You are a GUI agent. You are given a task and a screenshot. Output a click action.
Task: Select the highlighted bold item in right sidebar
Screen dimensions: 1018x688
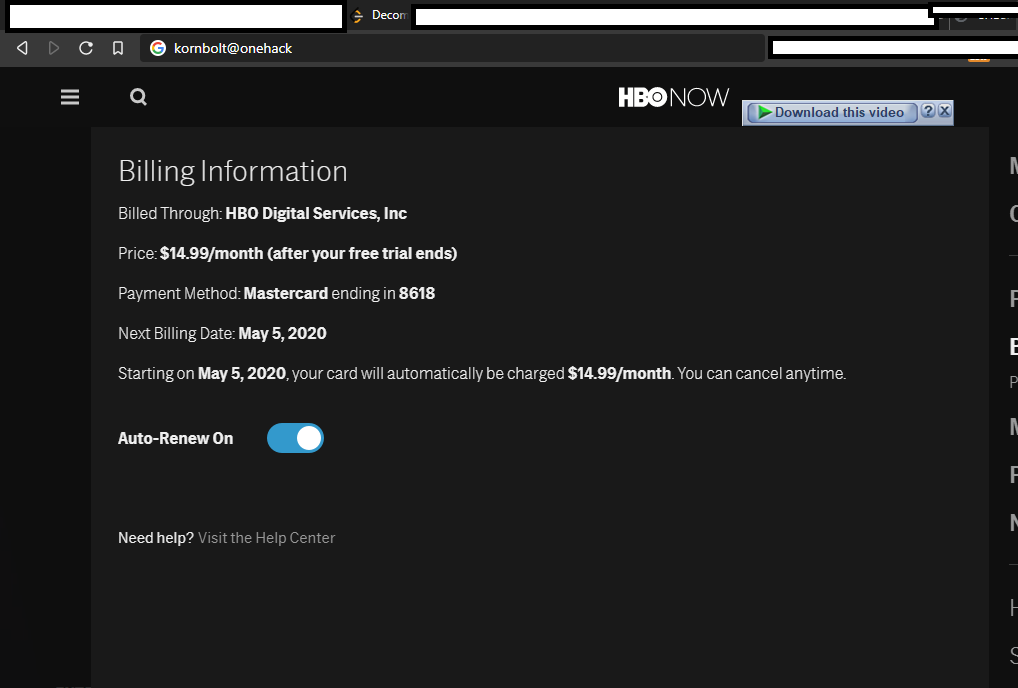point(1013,346)
